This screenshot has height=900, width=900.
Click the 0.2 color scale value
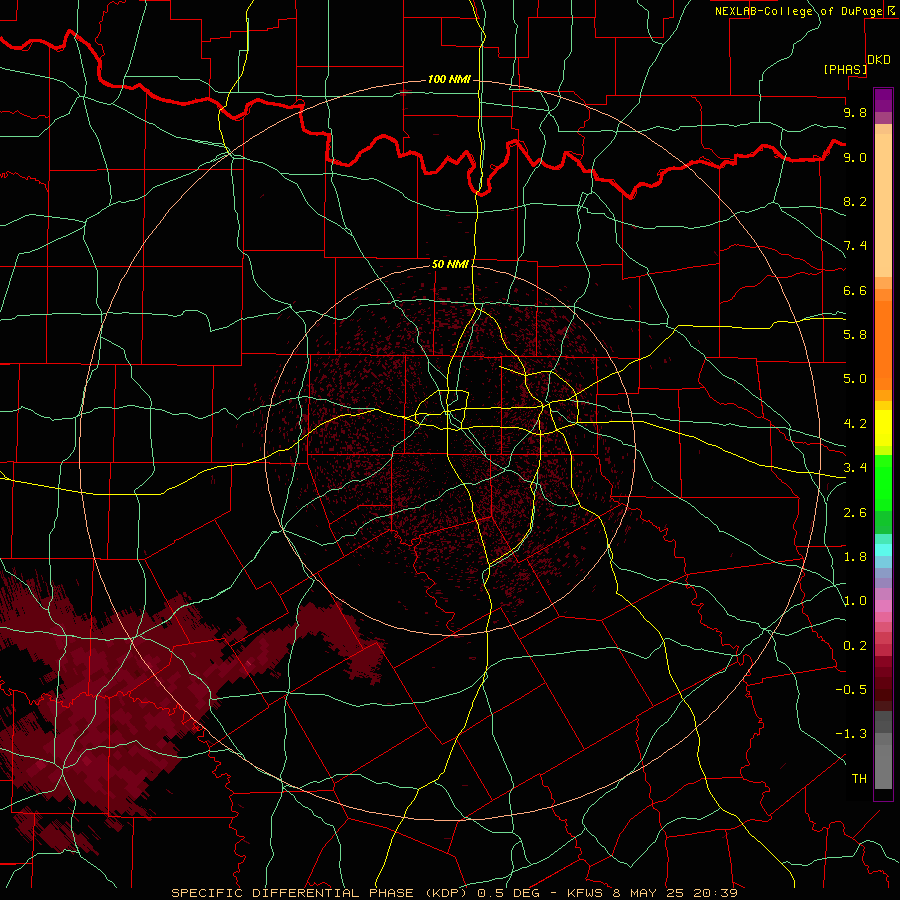[855, 646]
